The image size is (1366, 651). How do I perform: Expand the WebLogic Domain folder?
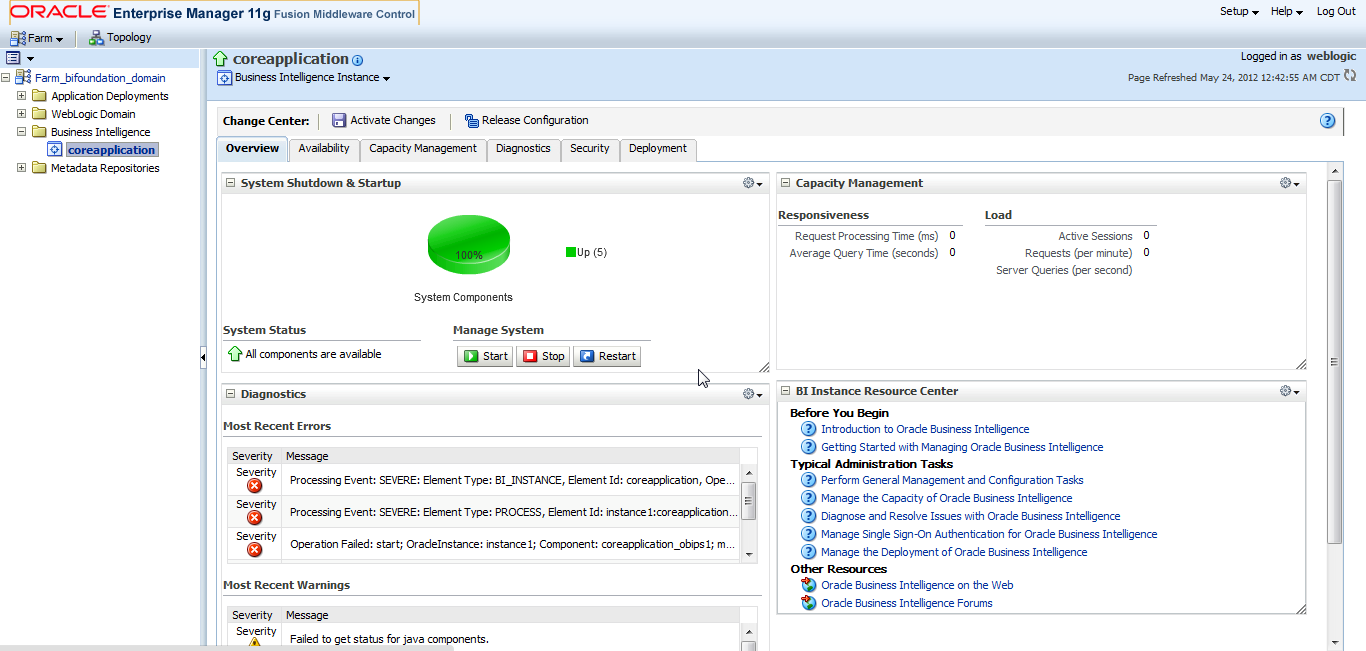(21, 114)
